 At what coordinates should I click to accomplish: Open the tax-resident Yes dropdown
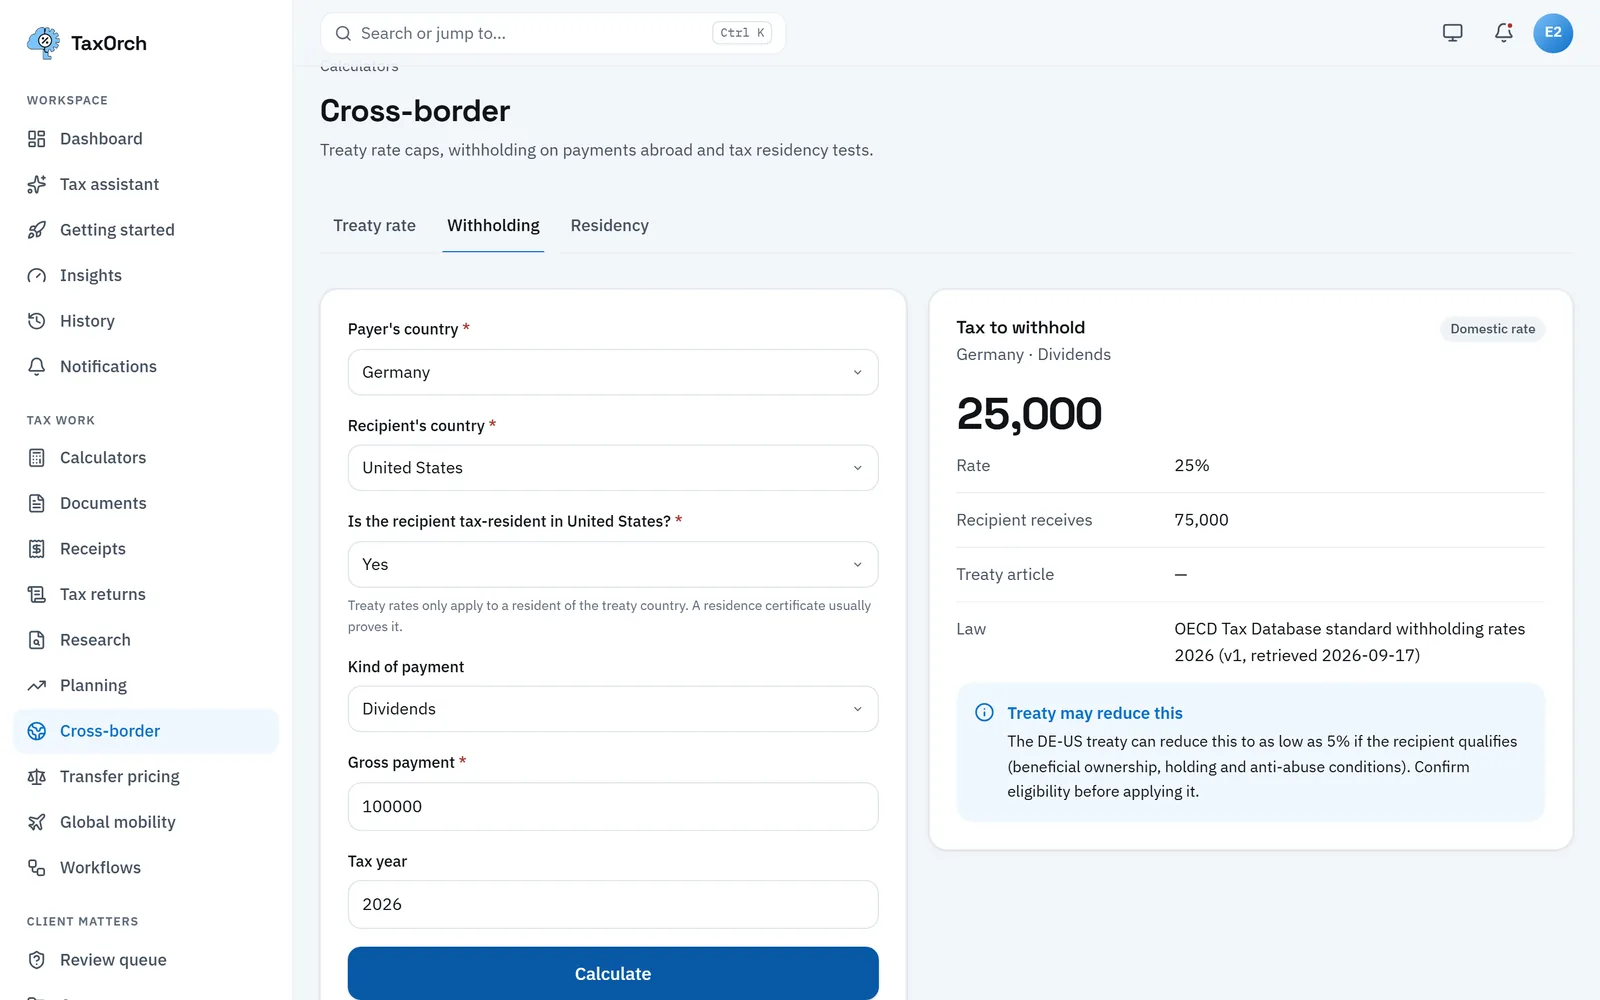613,564
